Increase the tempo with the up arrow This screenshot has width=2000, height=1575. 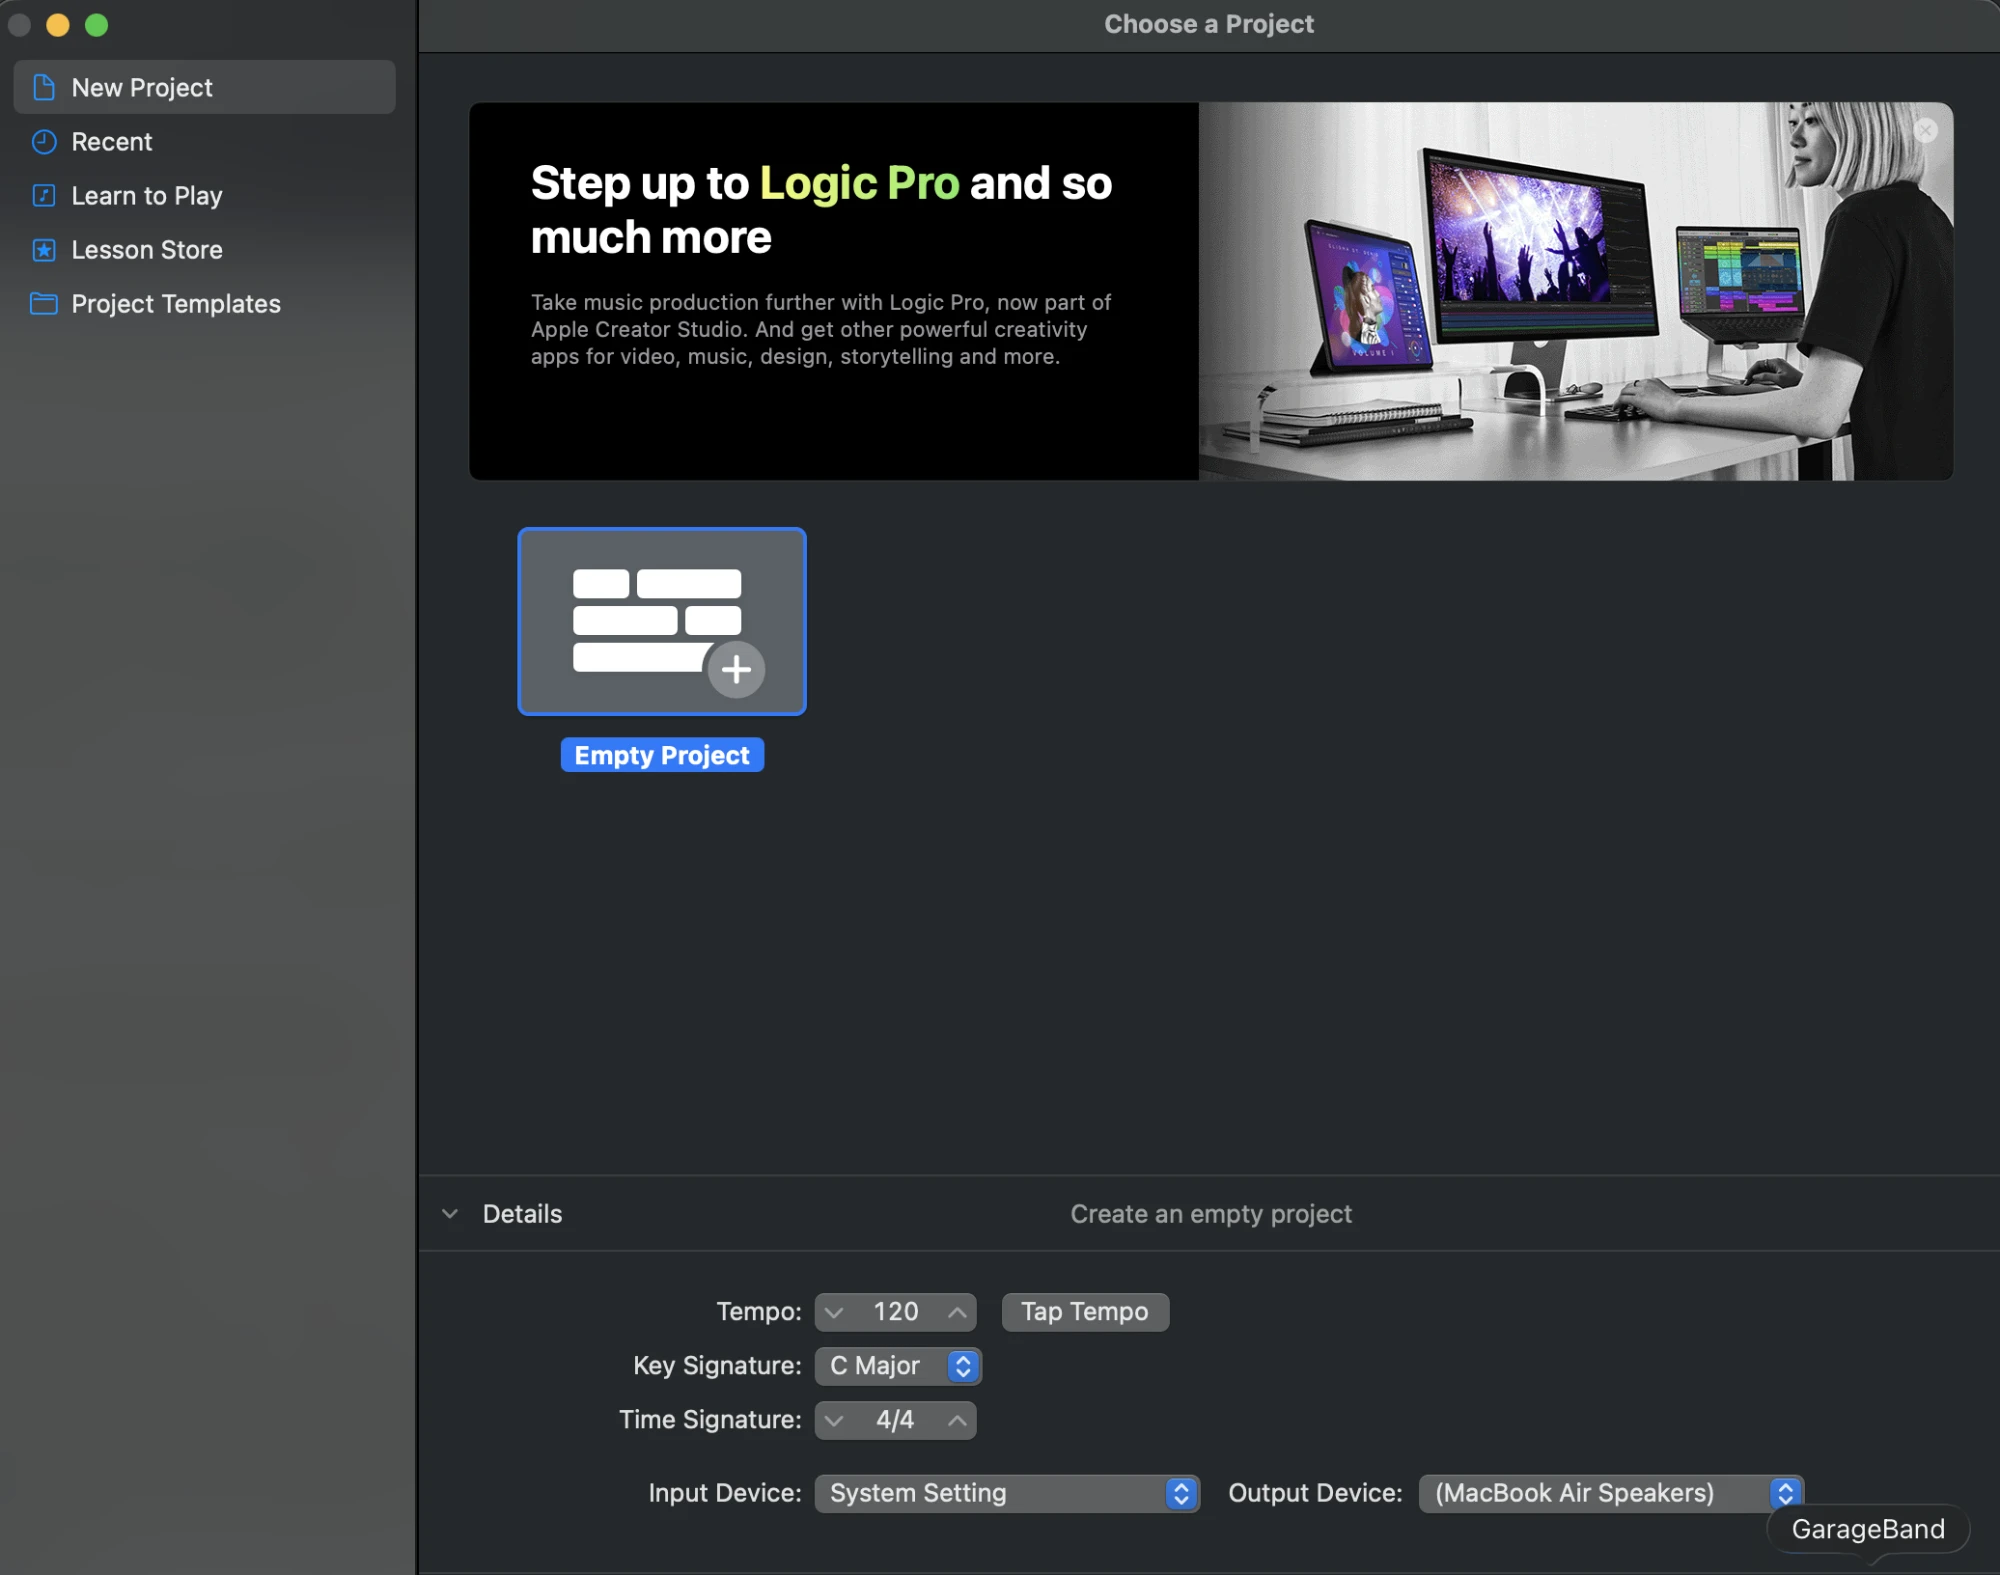pyautogui.click(x=957, y=1311)
